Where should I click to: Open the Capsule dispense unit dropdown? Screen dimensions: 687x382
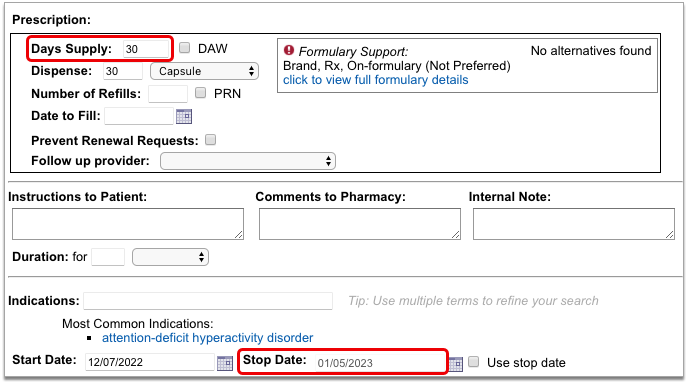pos(205,71)
